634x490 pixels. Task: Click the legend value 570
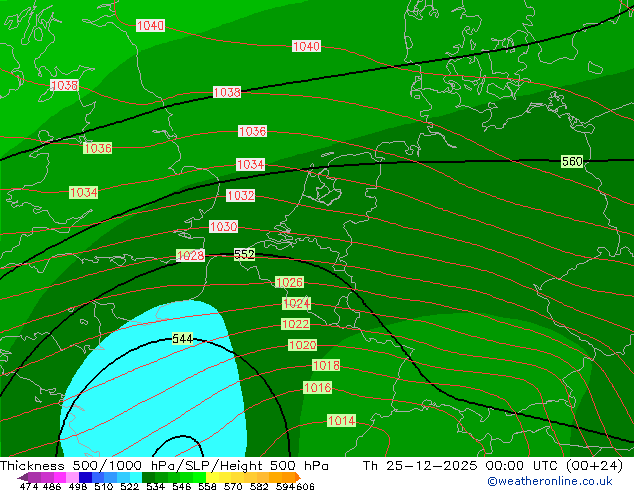tap(233, 486)
